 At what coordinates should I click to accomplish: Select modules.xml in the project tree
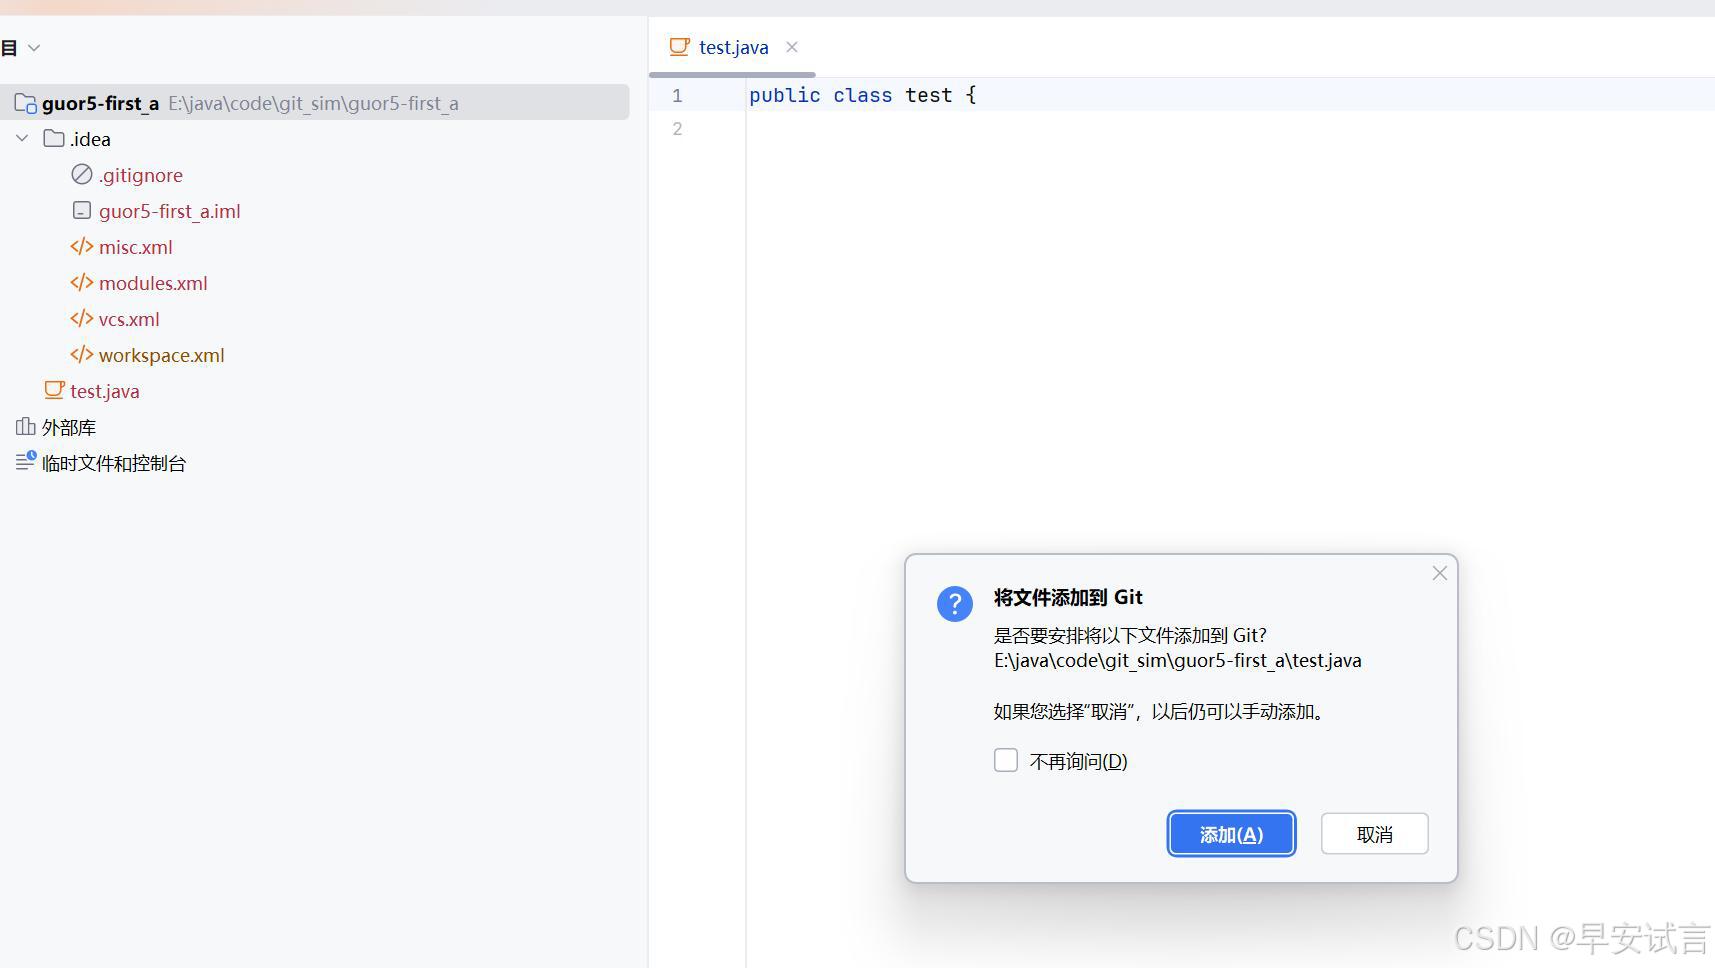[153, 283]
